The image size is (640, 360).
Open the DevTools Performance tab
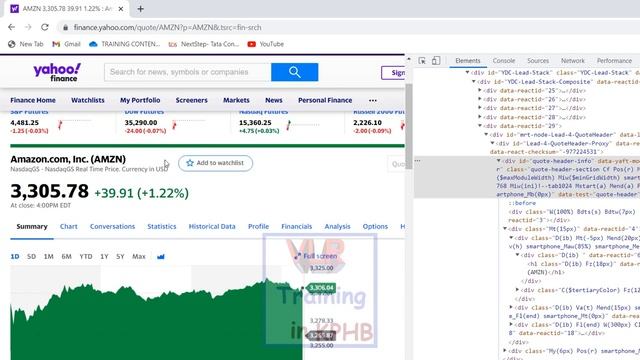(614, 61)
